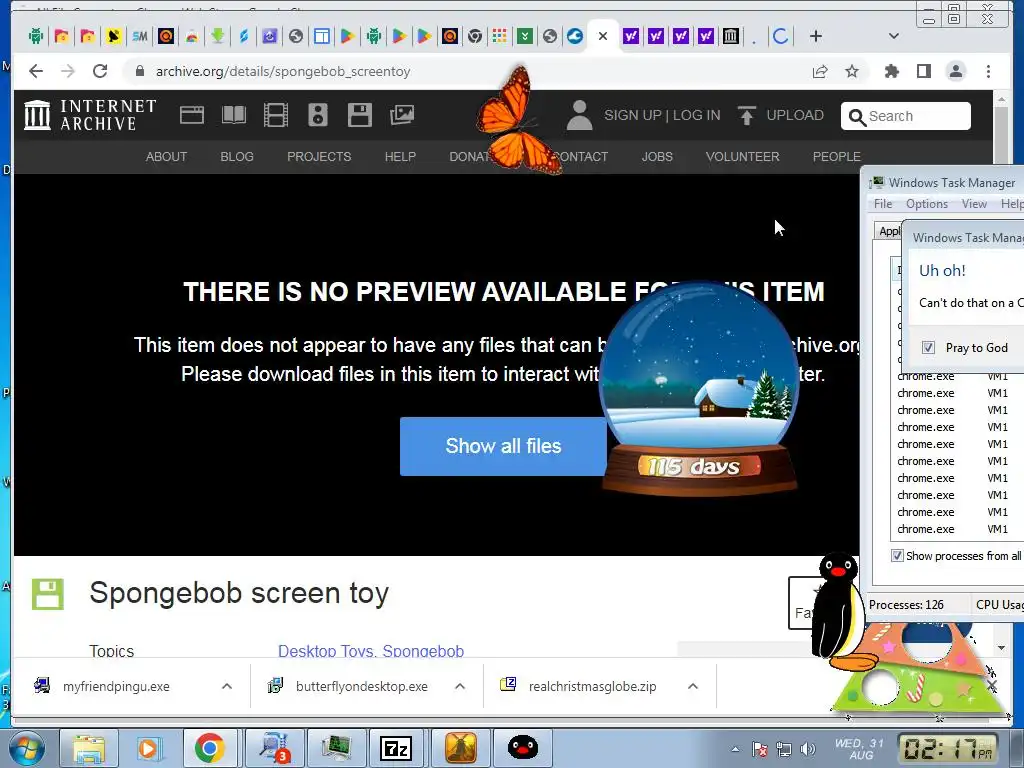Switch to the SM browser tab

(x=140, y=37)
